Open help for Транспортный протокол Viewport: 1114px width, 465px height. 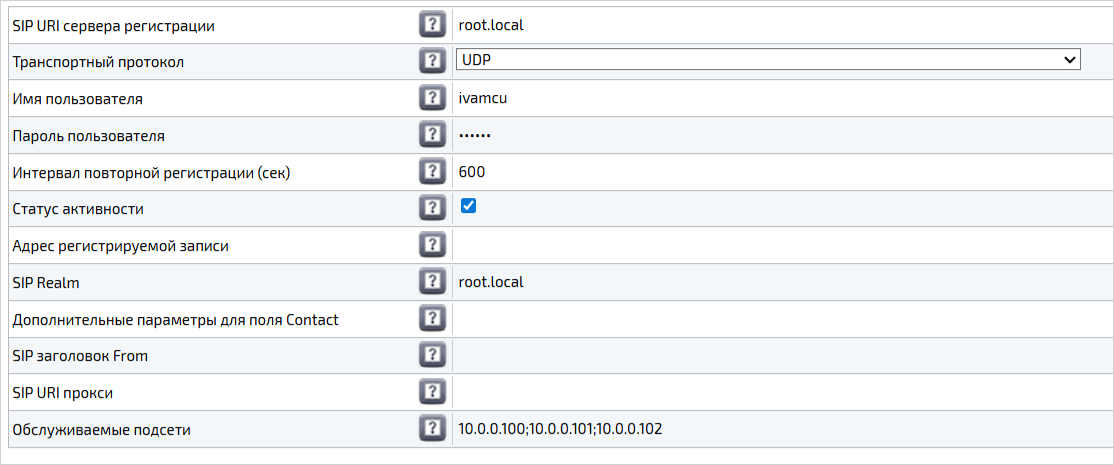[x=430, y=61]
